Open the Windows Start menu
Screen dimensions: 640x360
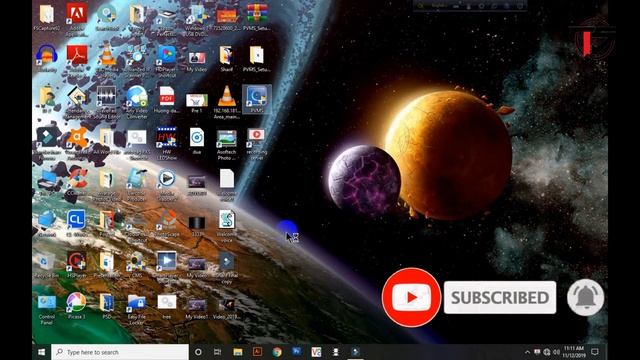(41, 352)
